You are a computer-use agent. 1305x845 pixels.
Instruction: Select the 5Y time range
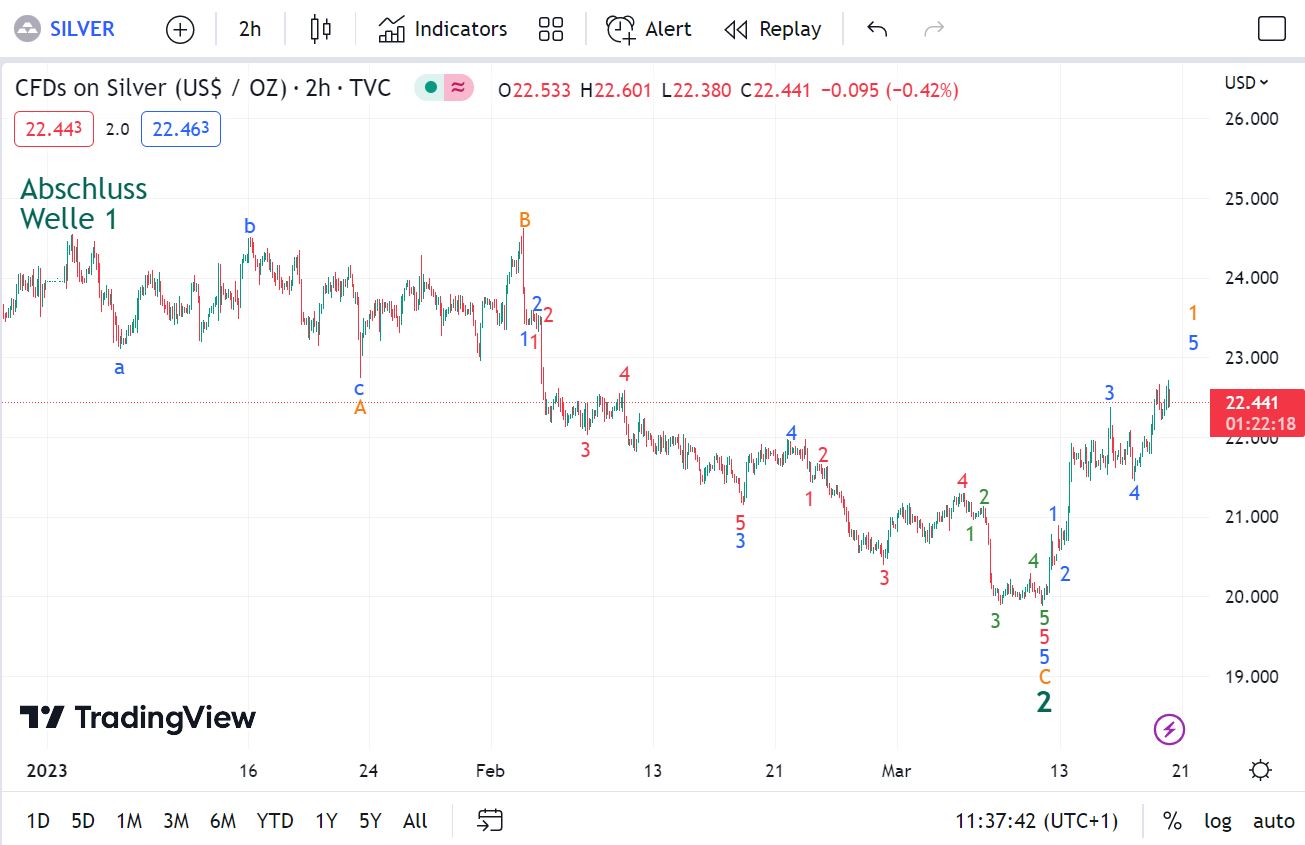pyautogui.click(x=370, y=821)
